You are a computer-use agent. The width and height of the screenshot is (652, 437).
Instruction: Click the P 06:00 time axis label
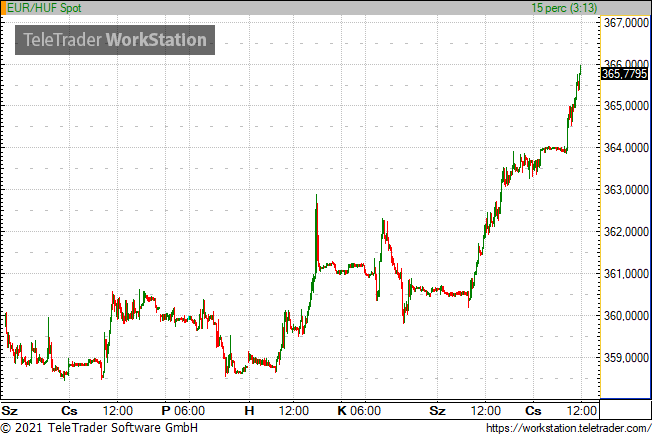pos(183,411)
